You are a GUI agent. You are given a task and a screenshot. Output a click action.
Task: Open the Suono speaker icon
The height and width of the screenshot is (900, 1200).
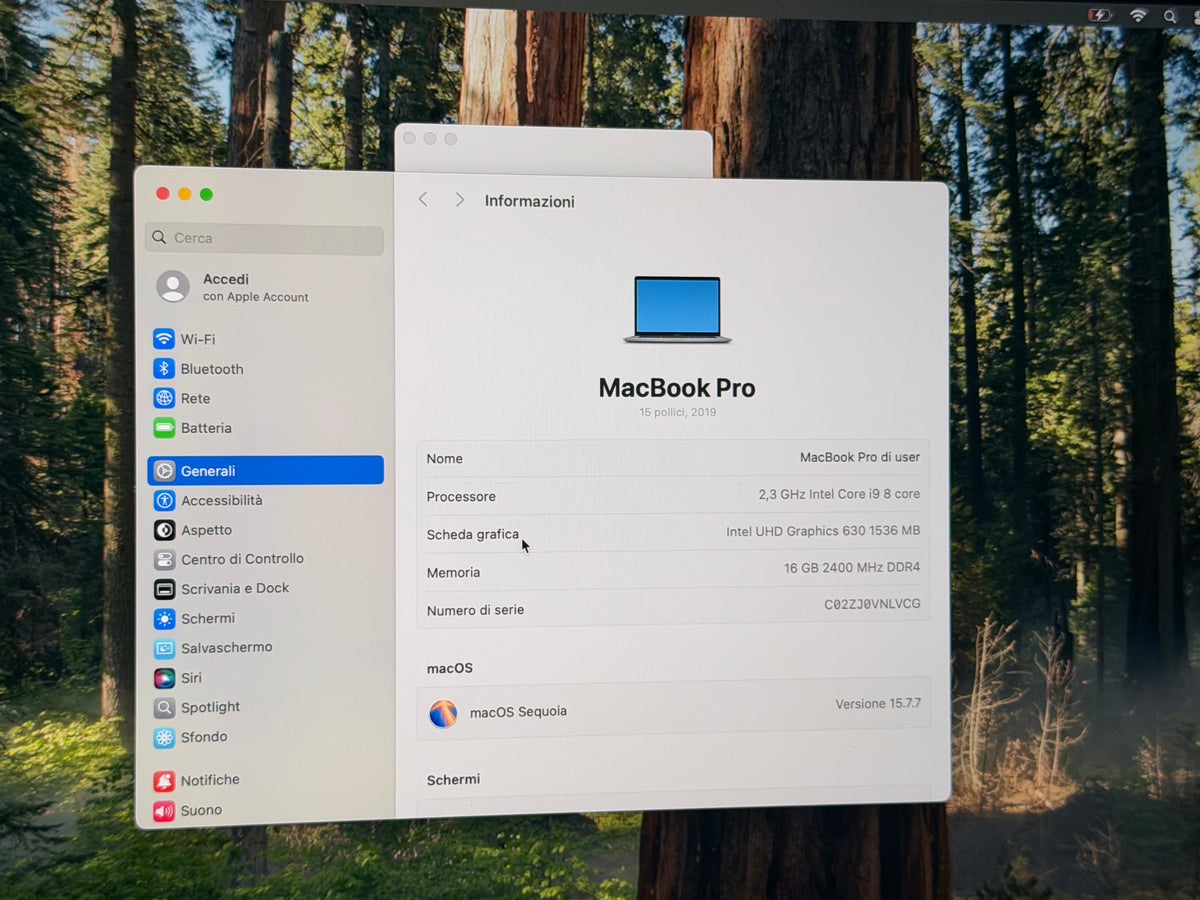coord(164,811)
